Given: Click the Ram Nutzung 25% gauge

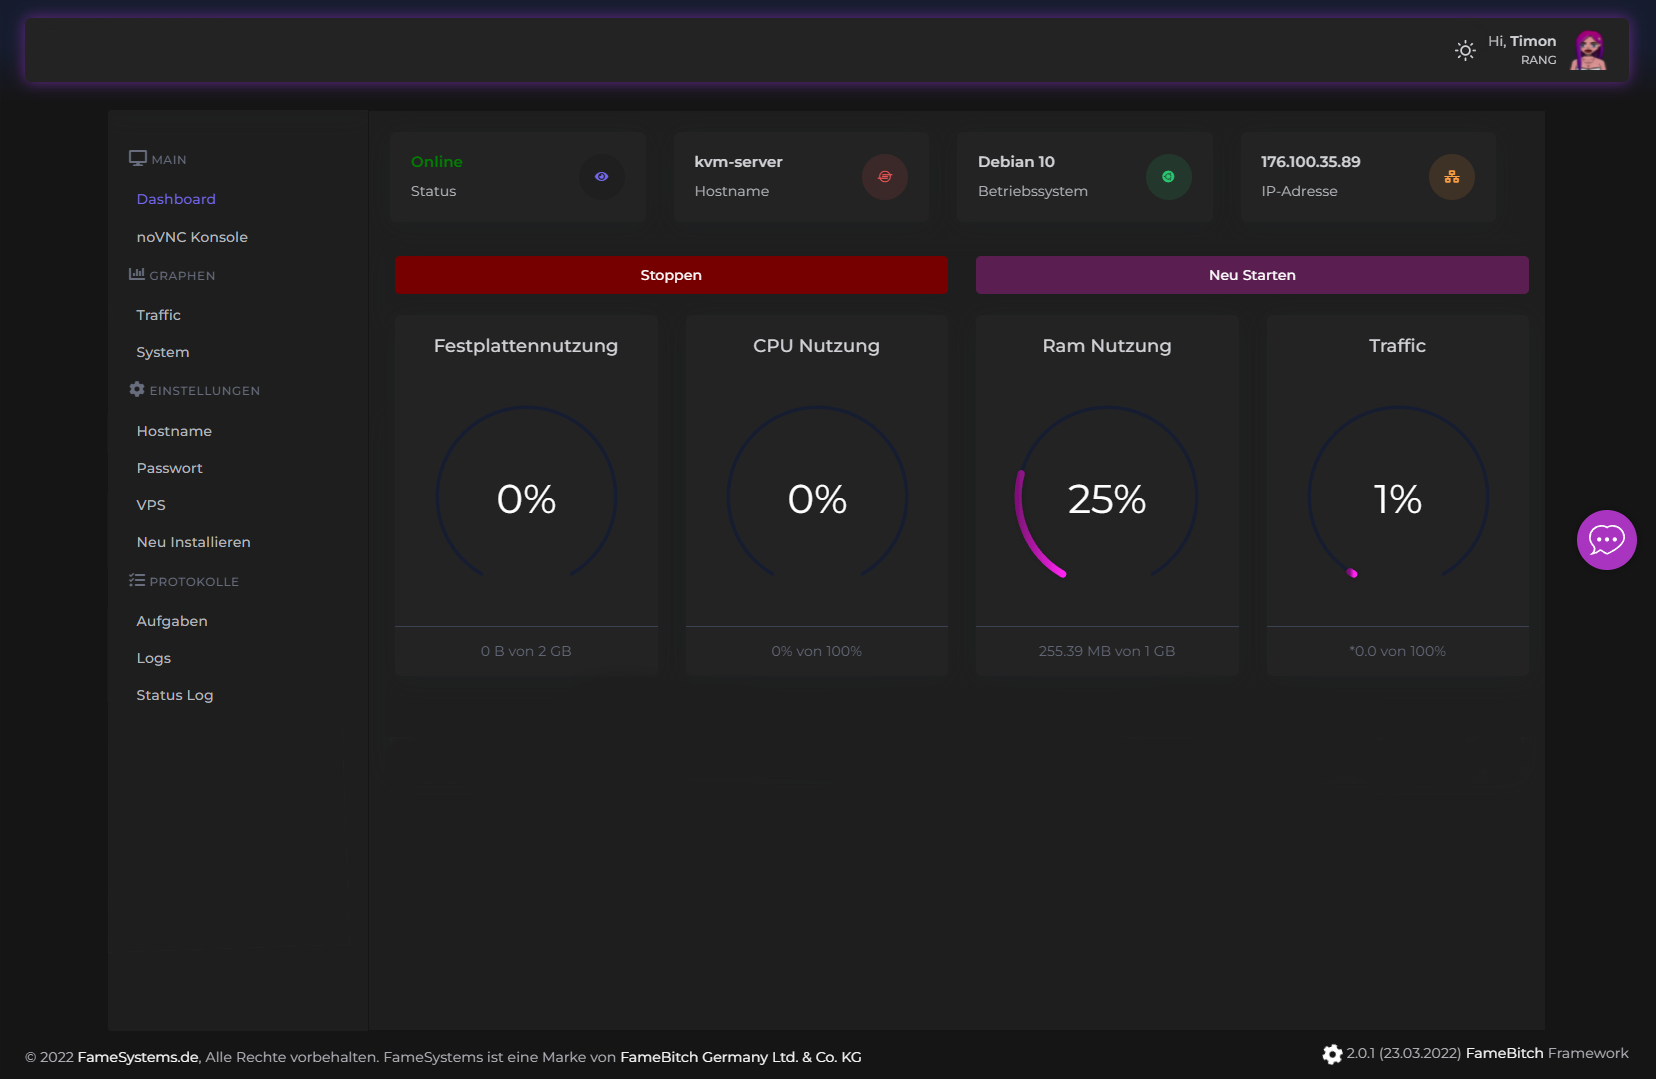Looking at the screenshot, I should click(1106, 498).
